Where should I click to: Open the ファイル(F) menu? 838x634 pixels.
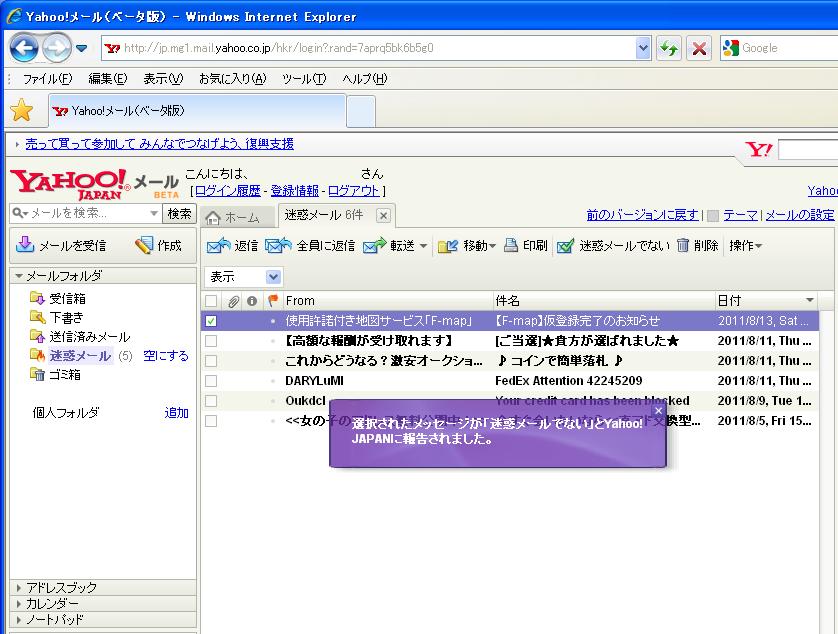point(47,79)
